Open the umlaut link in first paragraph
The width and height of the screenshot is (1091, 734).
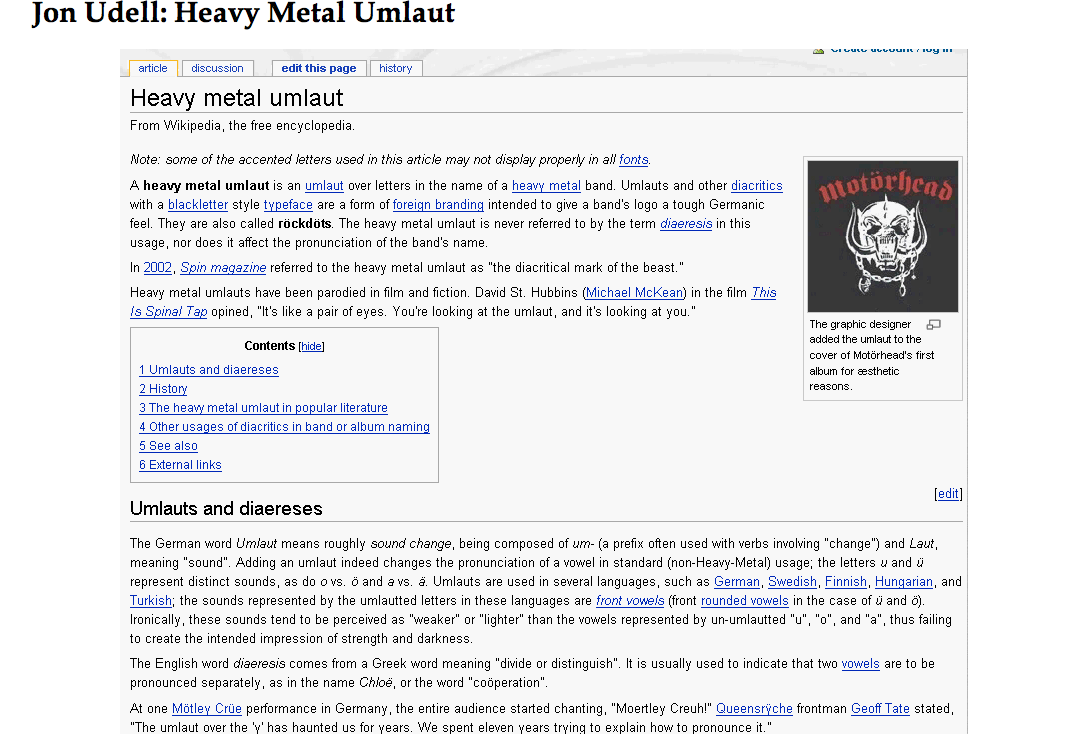tap(324, 186)
